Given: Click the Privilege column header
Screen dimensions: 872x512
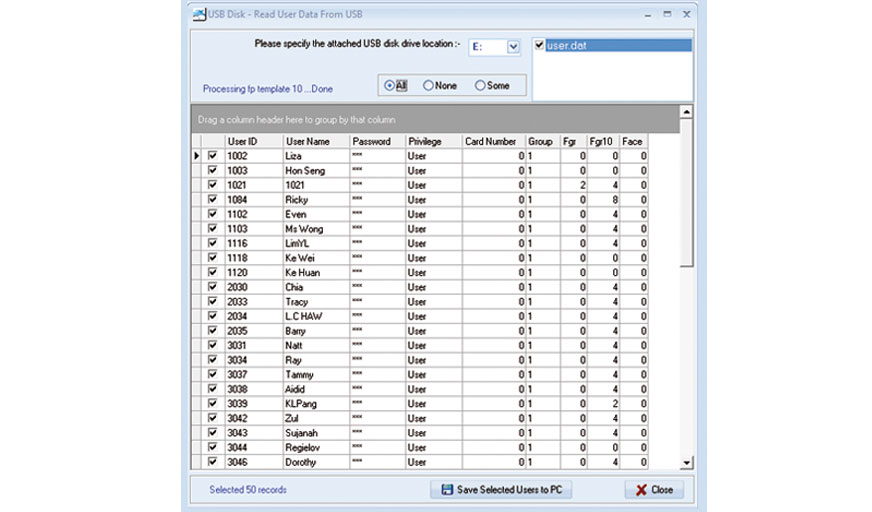Looking at the screenshot, I should pyautogui.click(x=434, y=141).
